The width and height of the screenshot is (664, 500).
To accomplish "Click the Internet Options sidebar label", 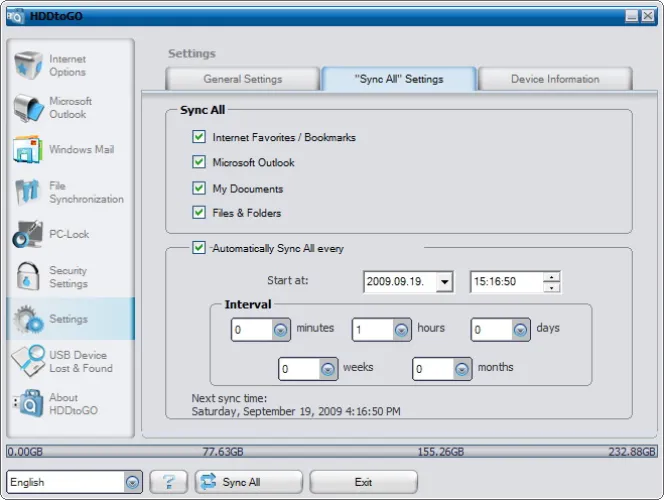I will click(x=67, y=65).
